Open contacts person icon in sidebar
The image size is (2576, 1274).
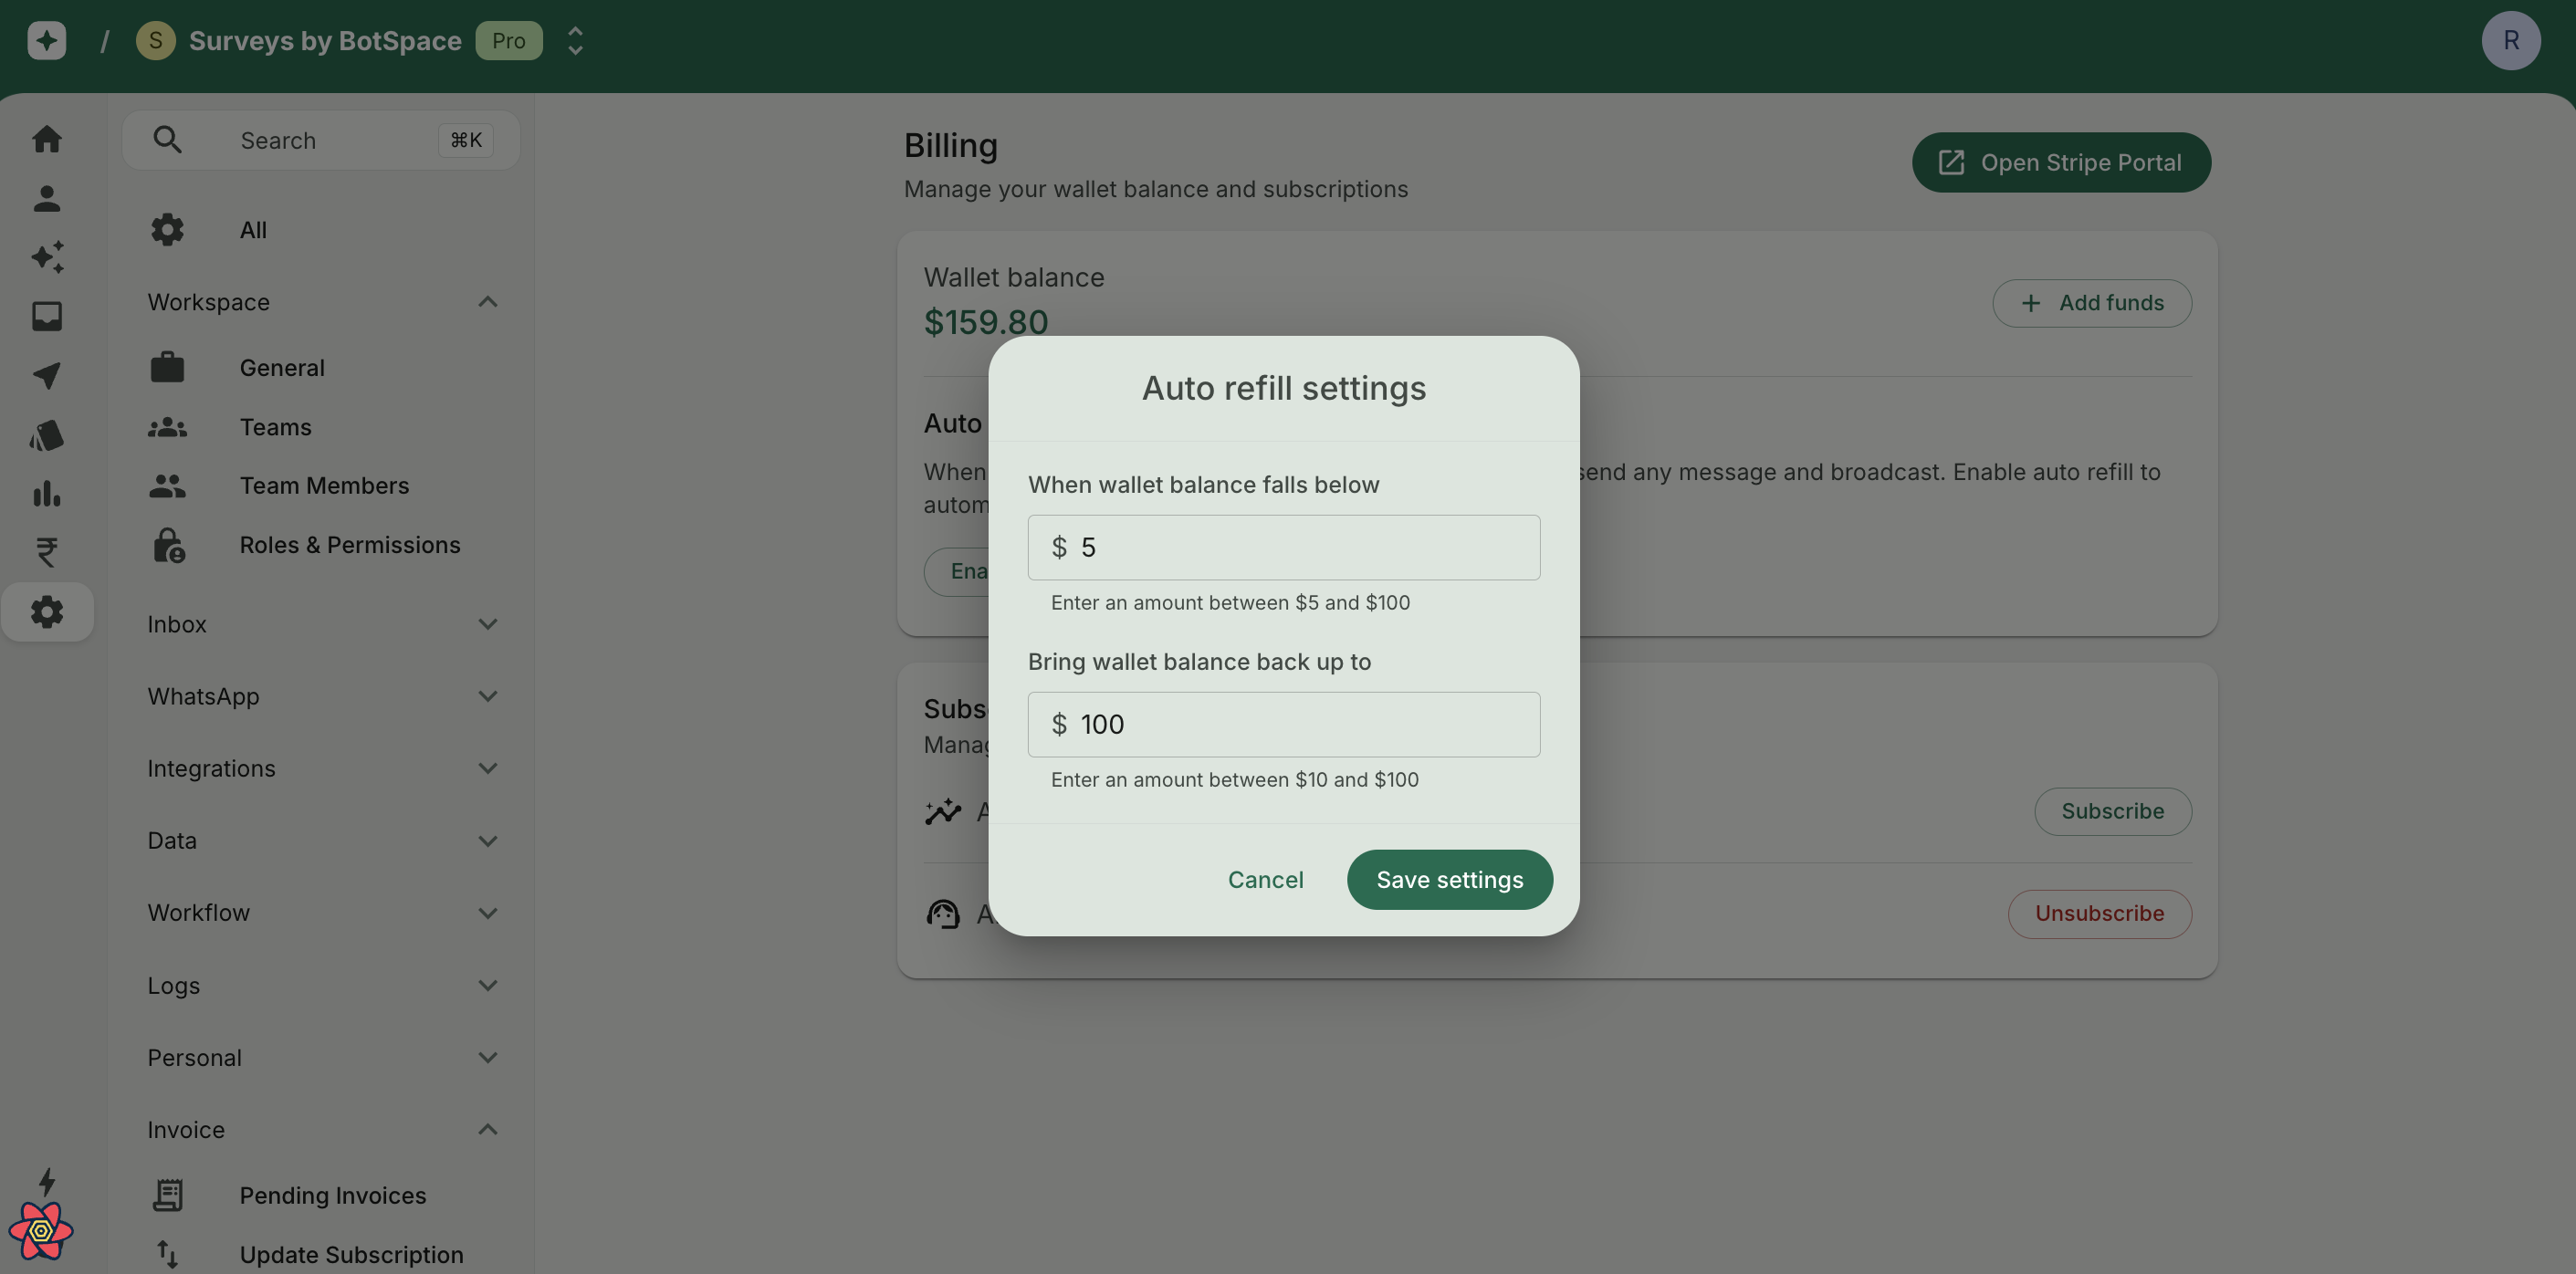(46, 198)
